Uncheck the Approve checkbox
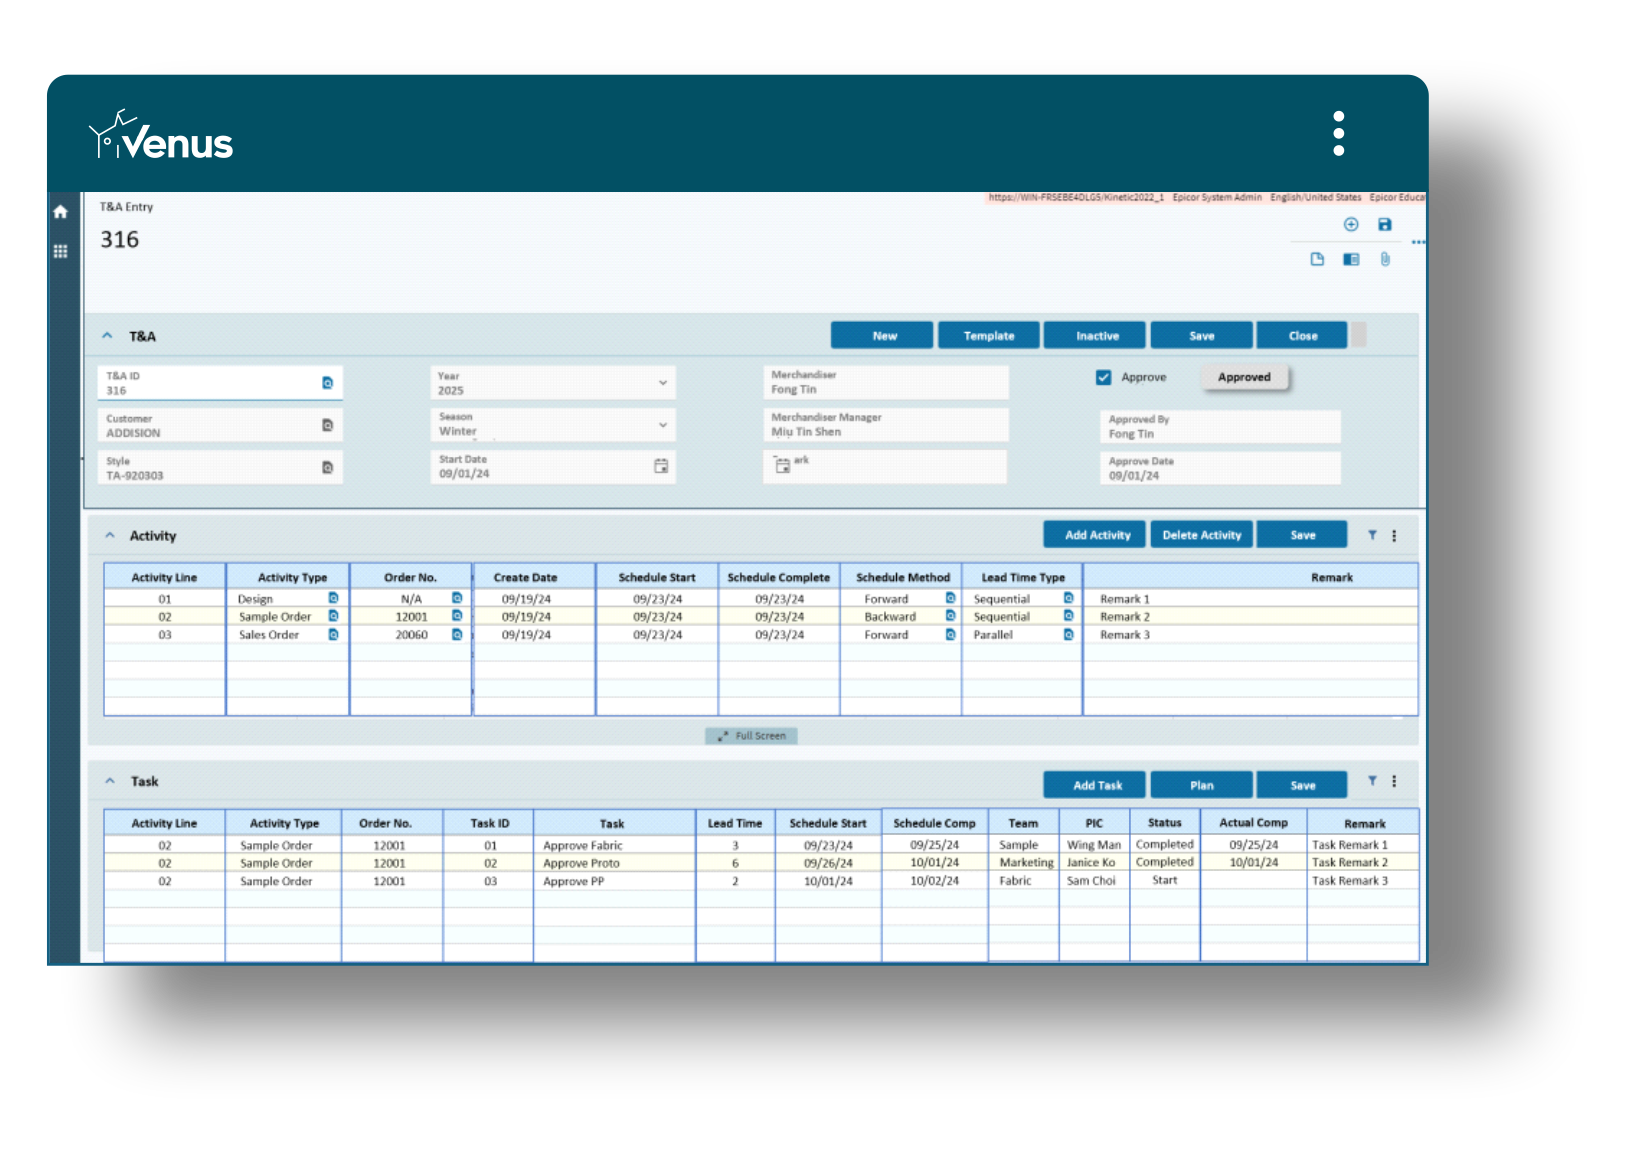 [x=1102, y=377]
